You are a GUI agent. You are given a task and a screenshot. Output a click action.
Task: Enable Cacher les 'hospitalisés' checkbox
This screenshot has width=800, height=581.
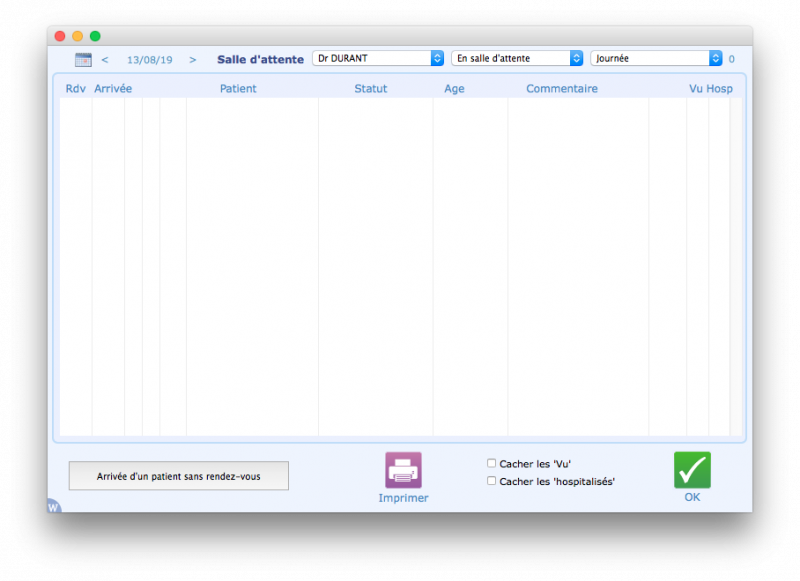click(x=491, y=481)
